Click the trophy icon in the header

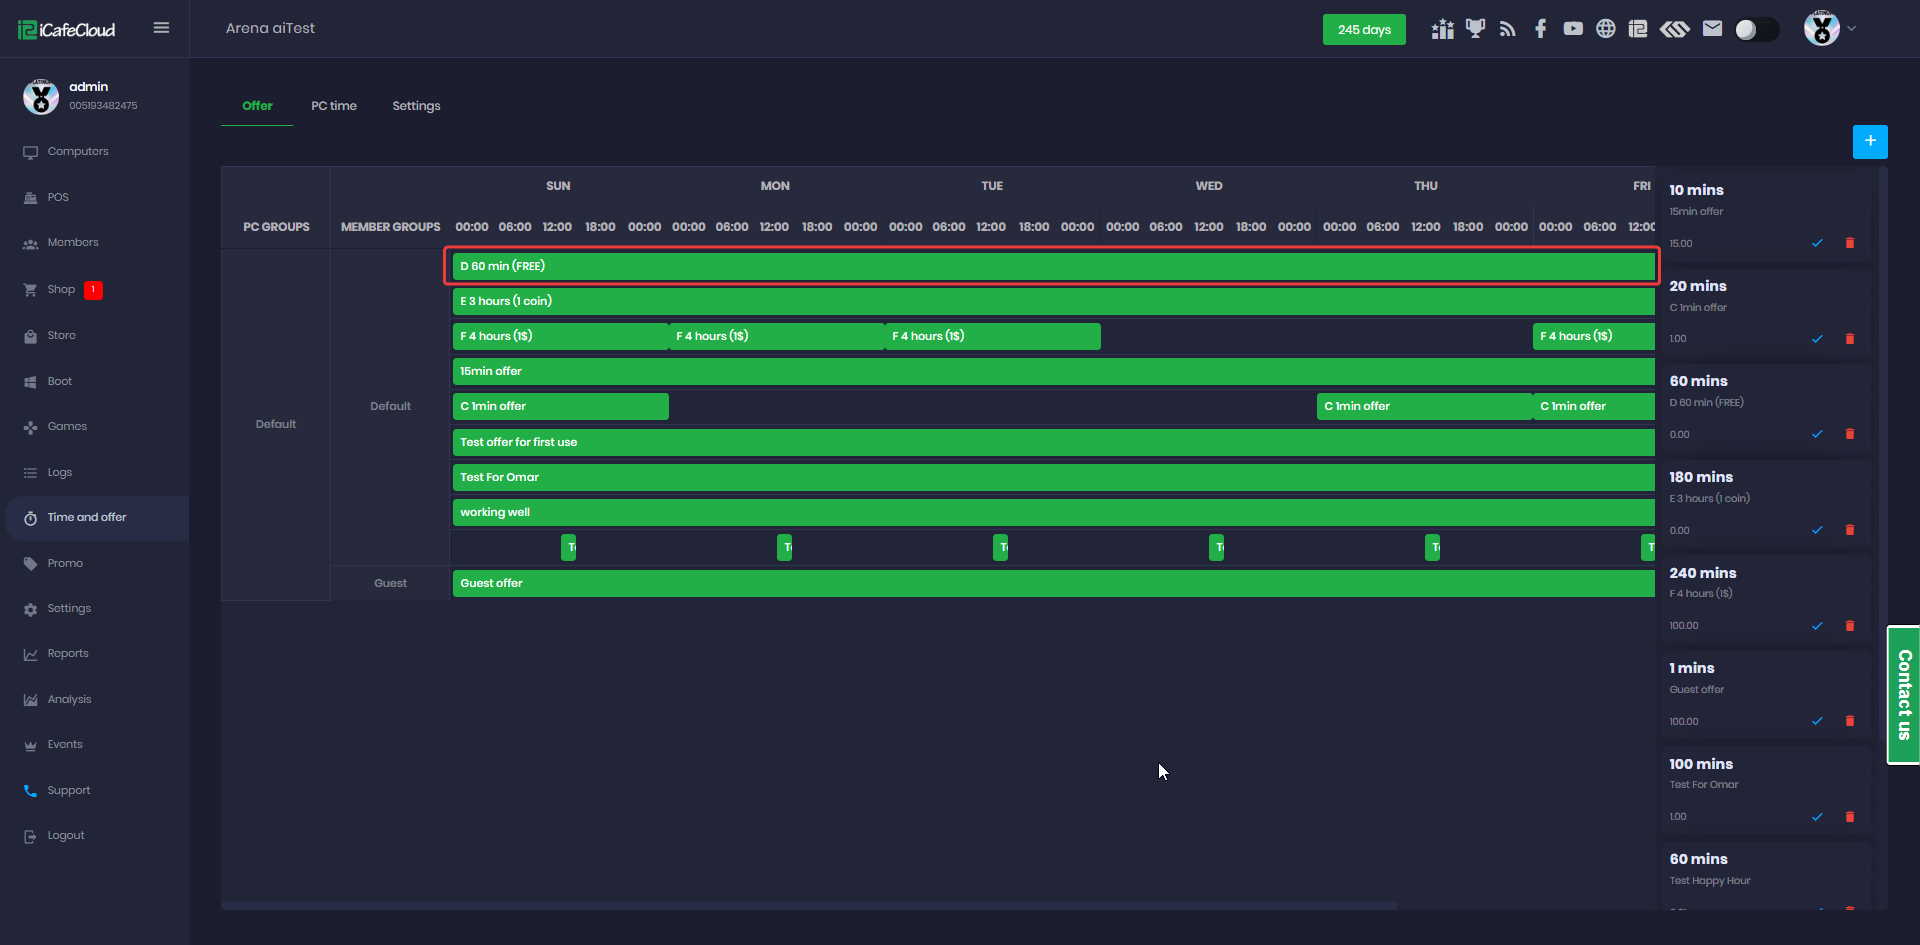pyautogui.click(x=1475, y=29)
